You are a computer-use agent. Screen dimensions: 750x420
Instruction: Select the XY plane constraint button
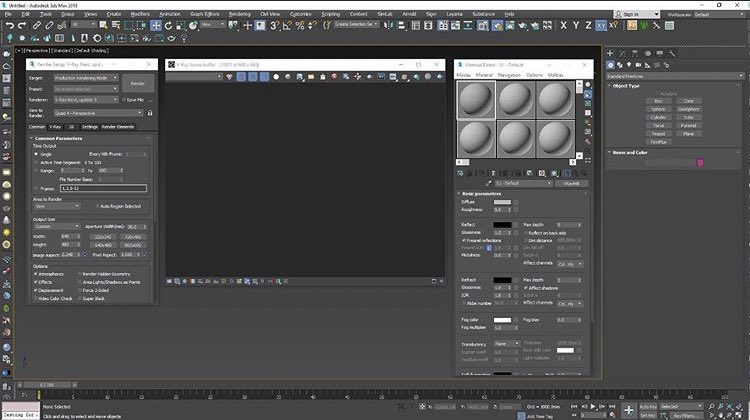tap(601, 25)
